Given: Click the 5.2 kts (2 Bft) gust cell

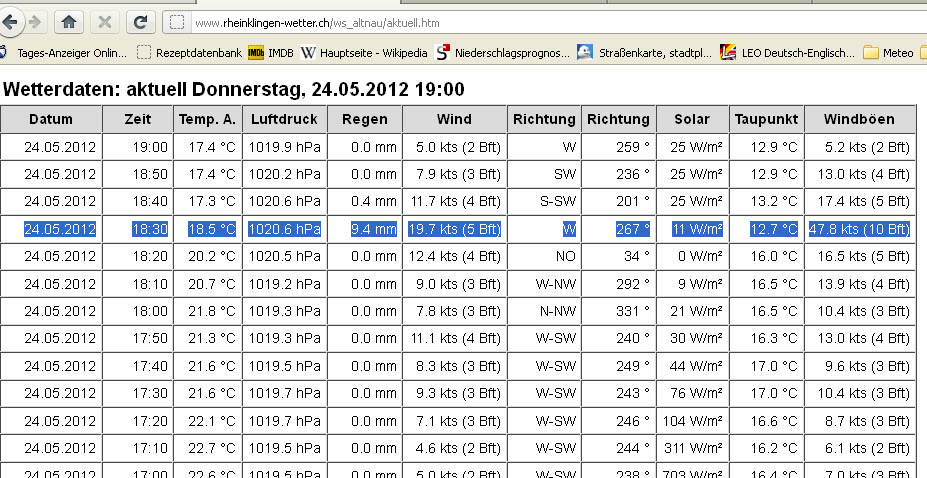Looking at the screenshot, I should 860,147.
